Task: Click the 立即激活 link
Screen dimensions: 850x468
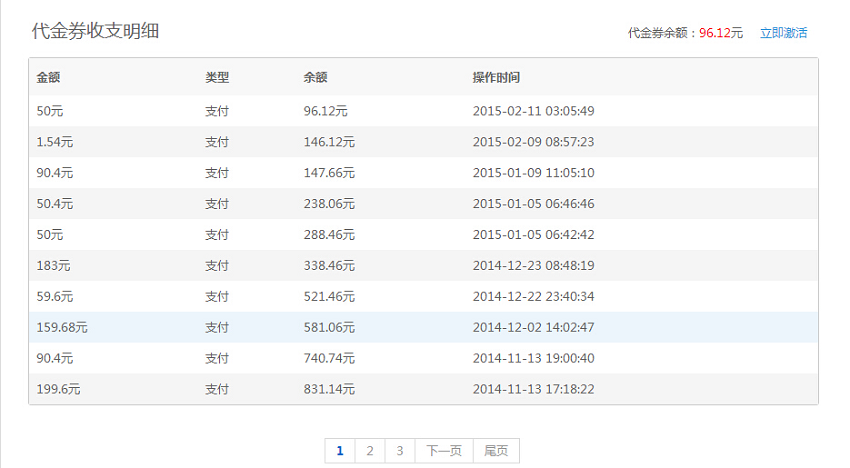Action: pyautogui.click(x=783, y=33)
